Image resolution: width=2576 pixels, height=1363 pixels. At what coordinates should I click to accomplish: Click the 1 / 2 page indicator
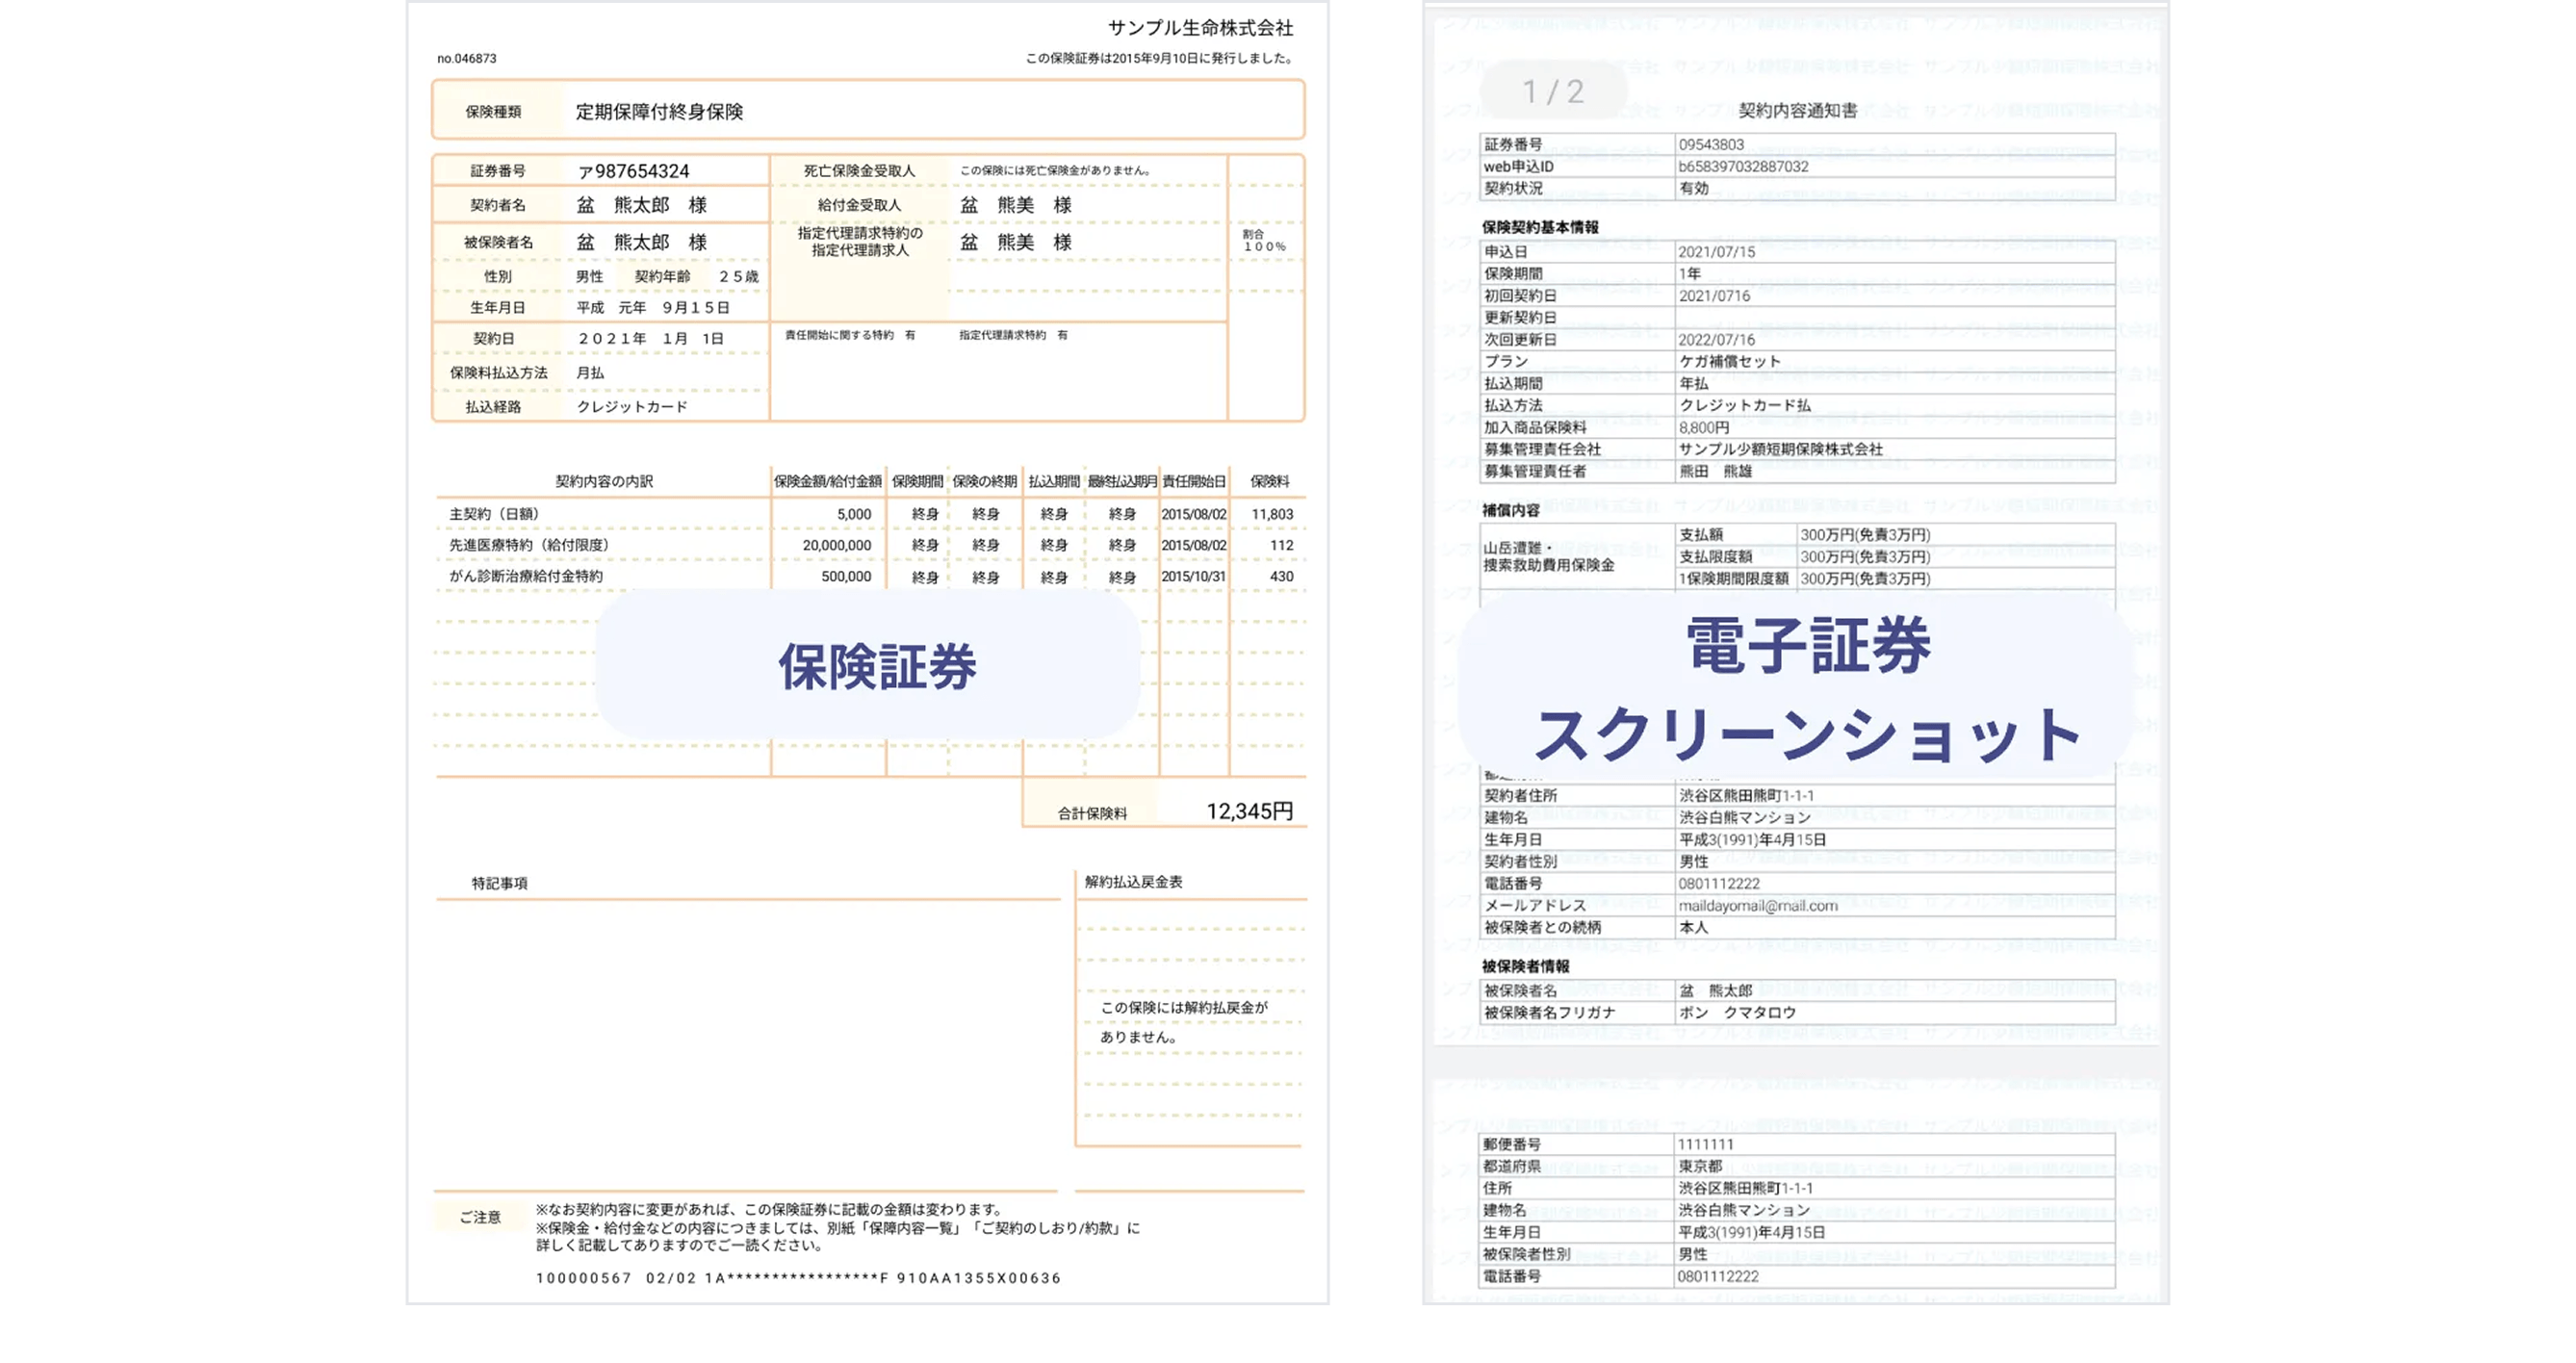tap(1552, 92)
